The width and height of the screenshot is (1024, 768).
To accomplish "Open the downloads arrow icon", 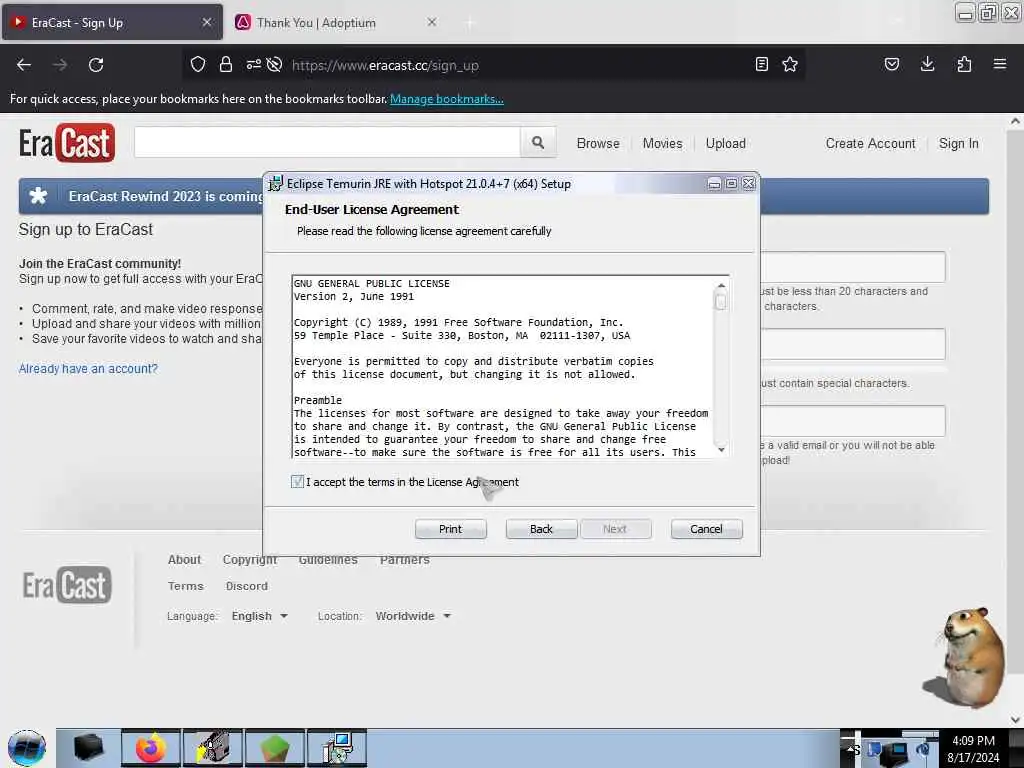I will click(x=927, y=64).
